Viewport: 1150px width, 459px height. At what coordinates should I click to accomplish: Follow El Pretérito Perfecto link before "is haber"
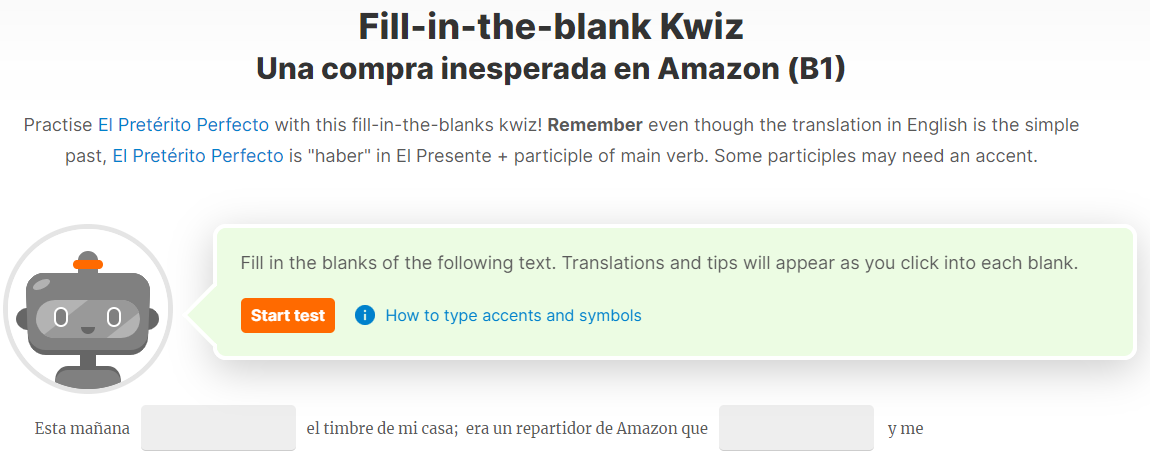[198, 156]
